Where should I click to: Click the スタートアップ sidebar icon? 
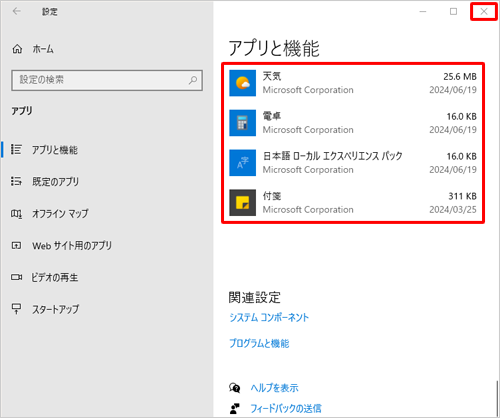coord(16,309)
